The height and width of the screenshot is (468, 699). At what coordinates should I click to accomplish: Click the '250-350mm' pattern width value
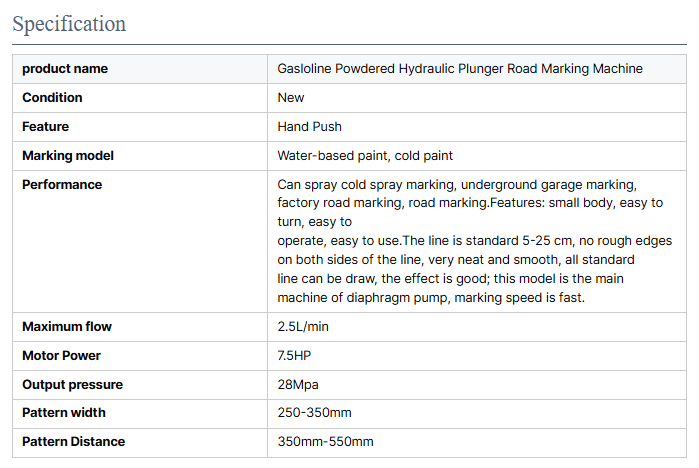point(314,413)
